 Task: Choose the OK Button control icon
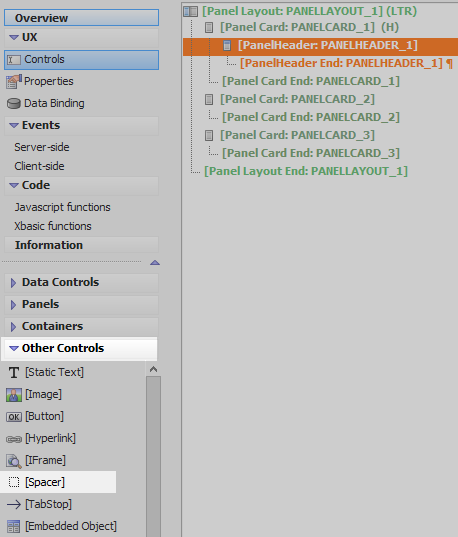14,417
